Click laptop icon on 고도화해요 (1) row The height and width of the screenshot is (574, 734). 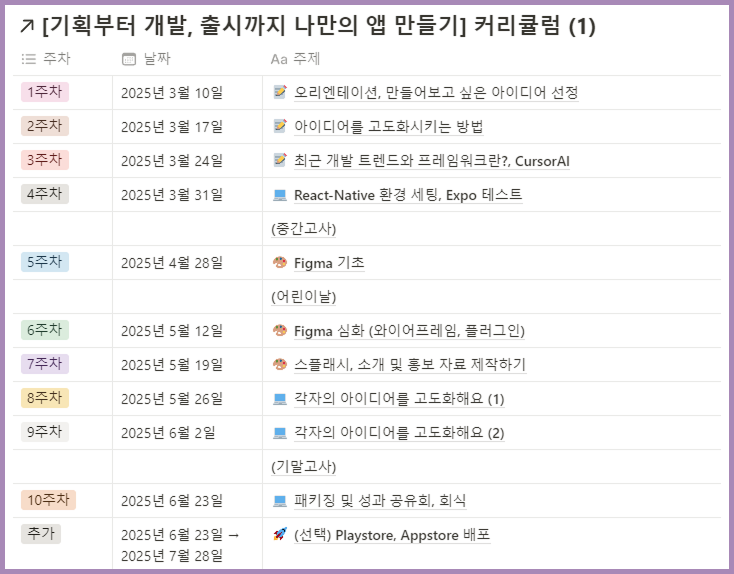pos(280,399)
